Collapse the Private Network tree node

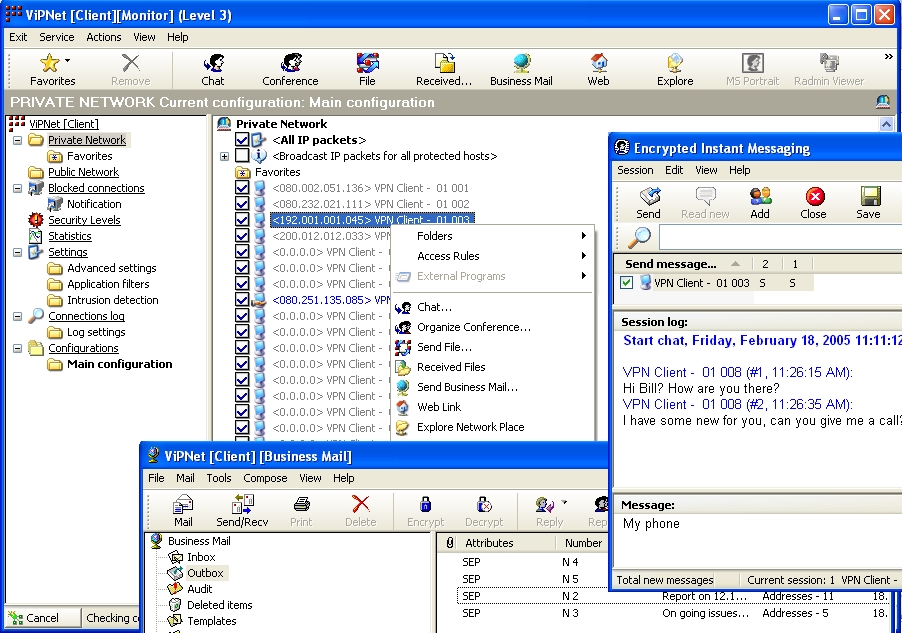click(x=17, y=140)
